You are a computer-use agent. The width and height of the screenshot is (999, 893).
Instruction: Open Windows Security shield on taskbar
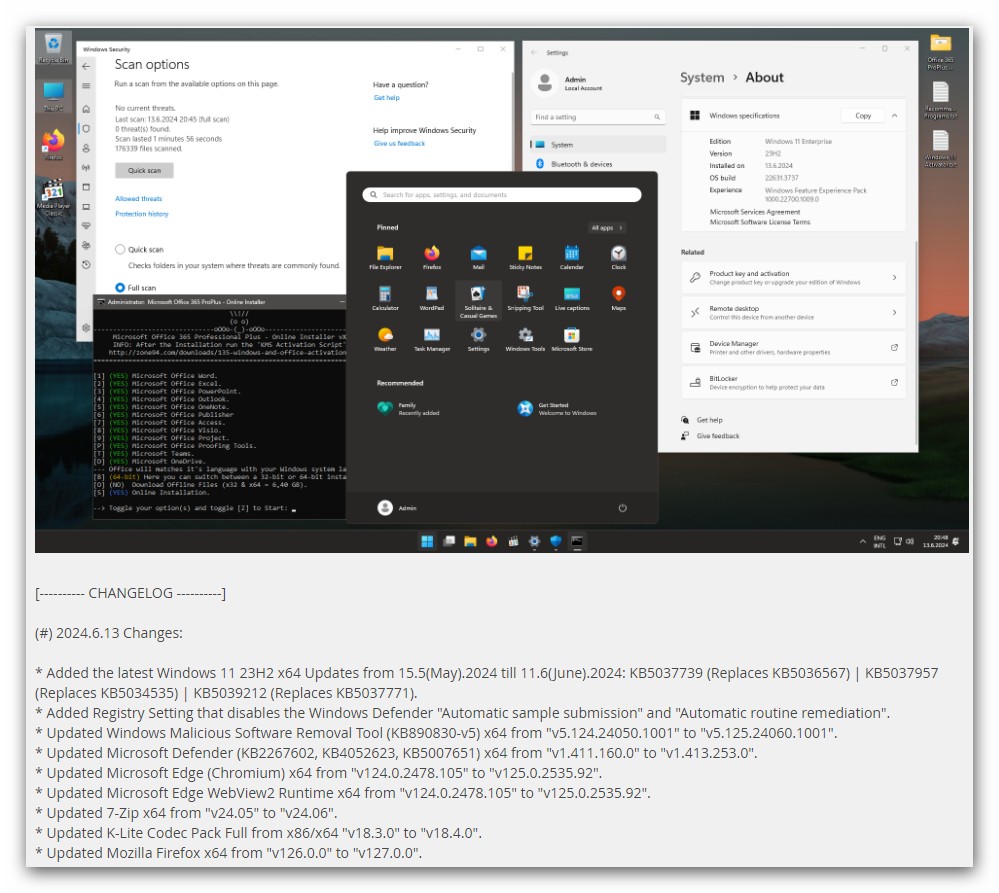tap(556, 541)
